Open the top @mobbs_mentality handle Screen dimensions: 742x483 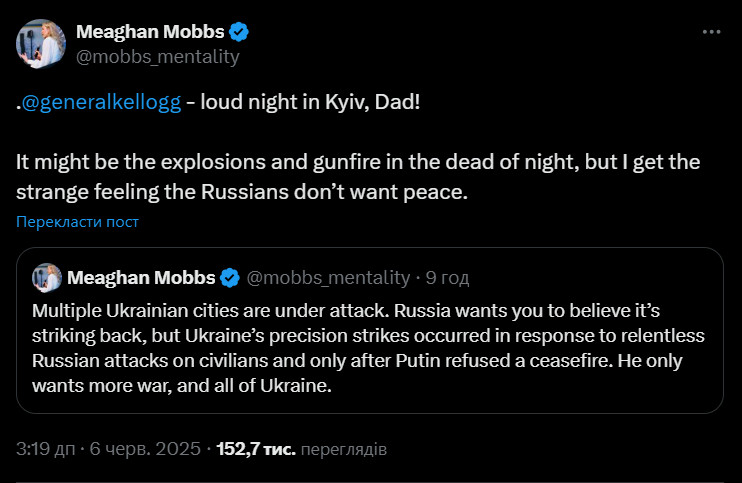point(158,56)
